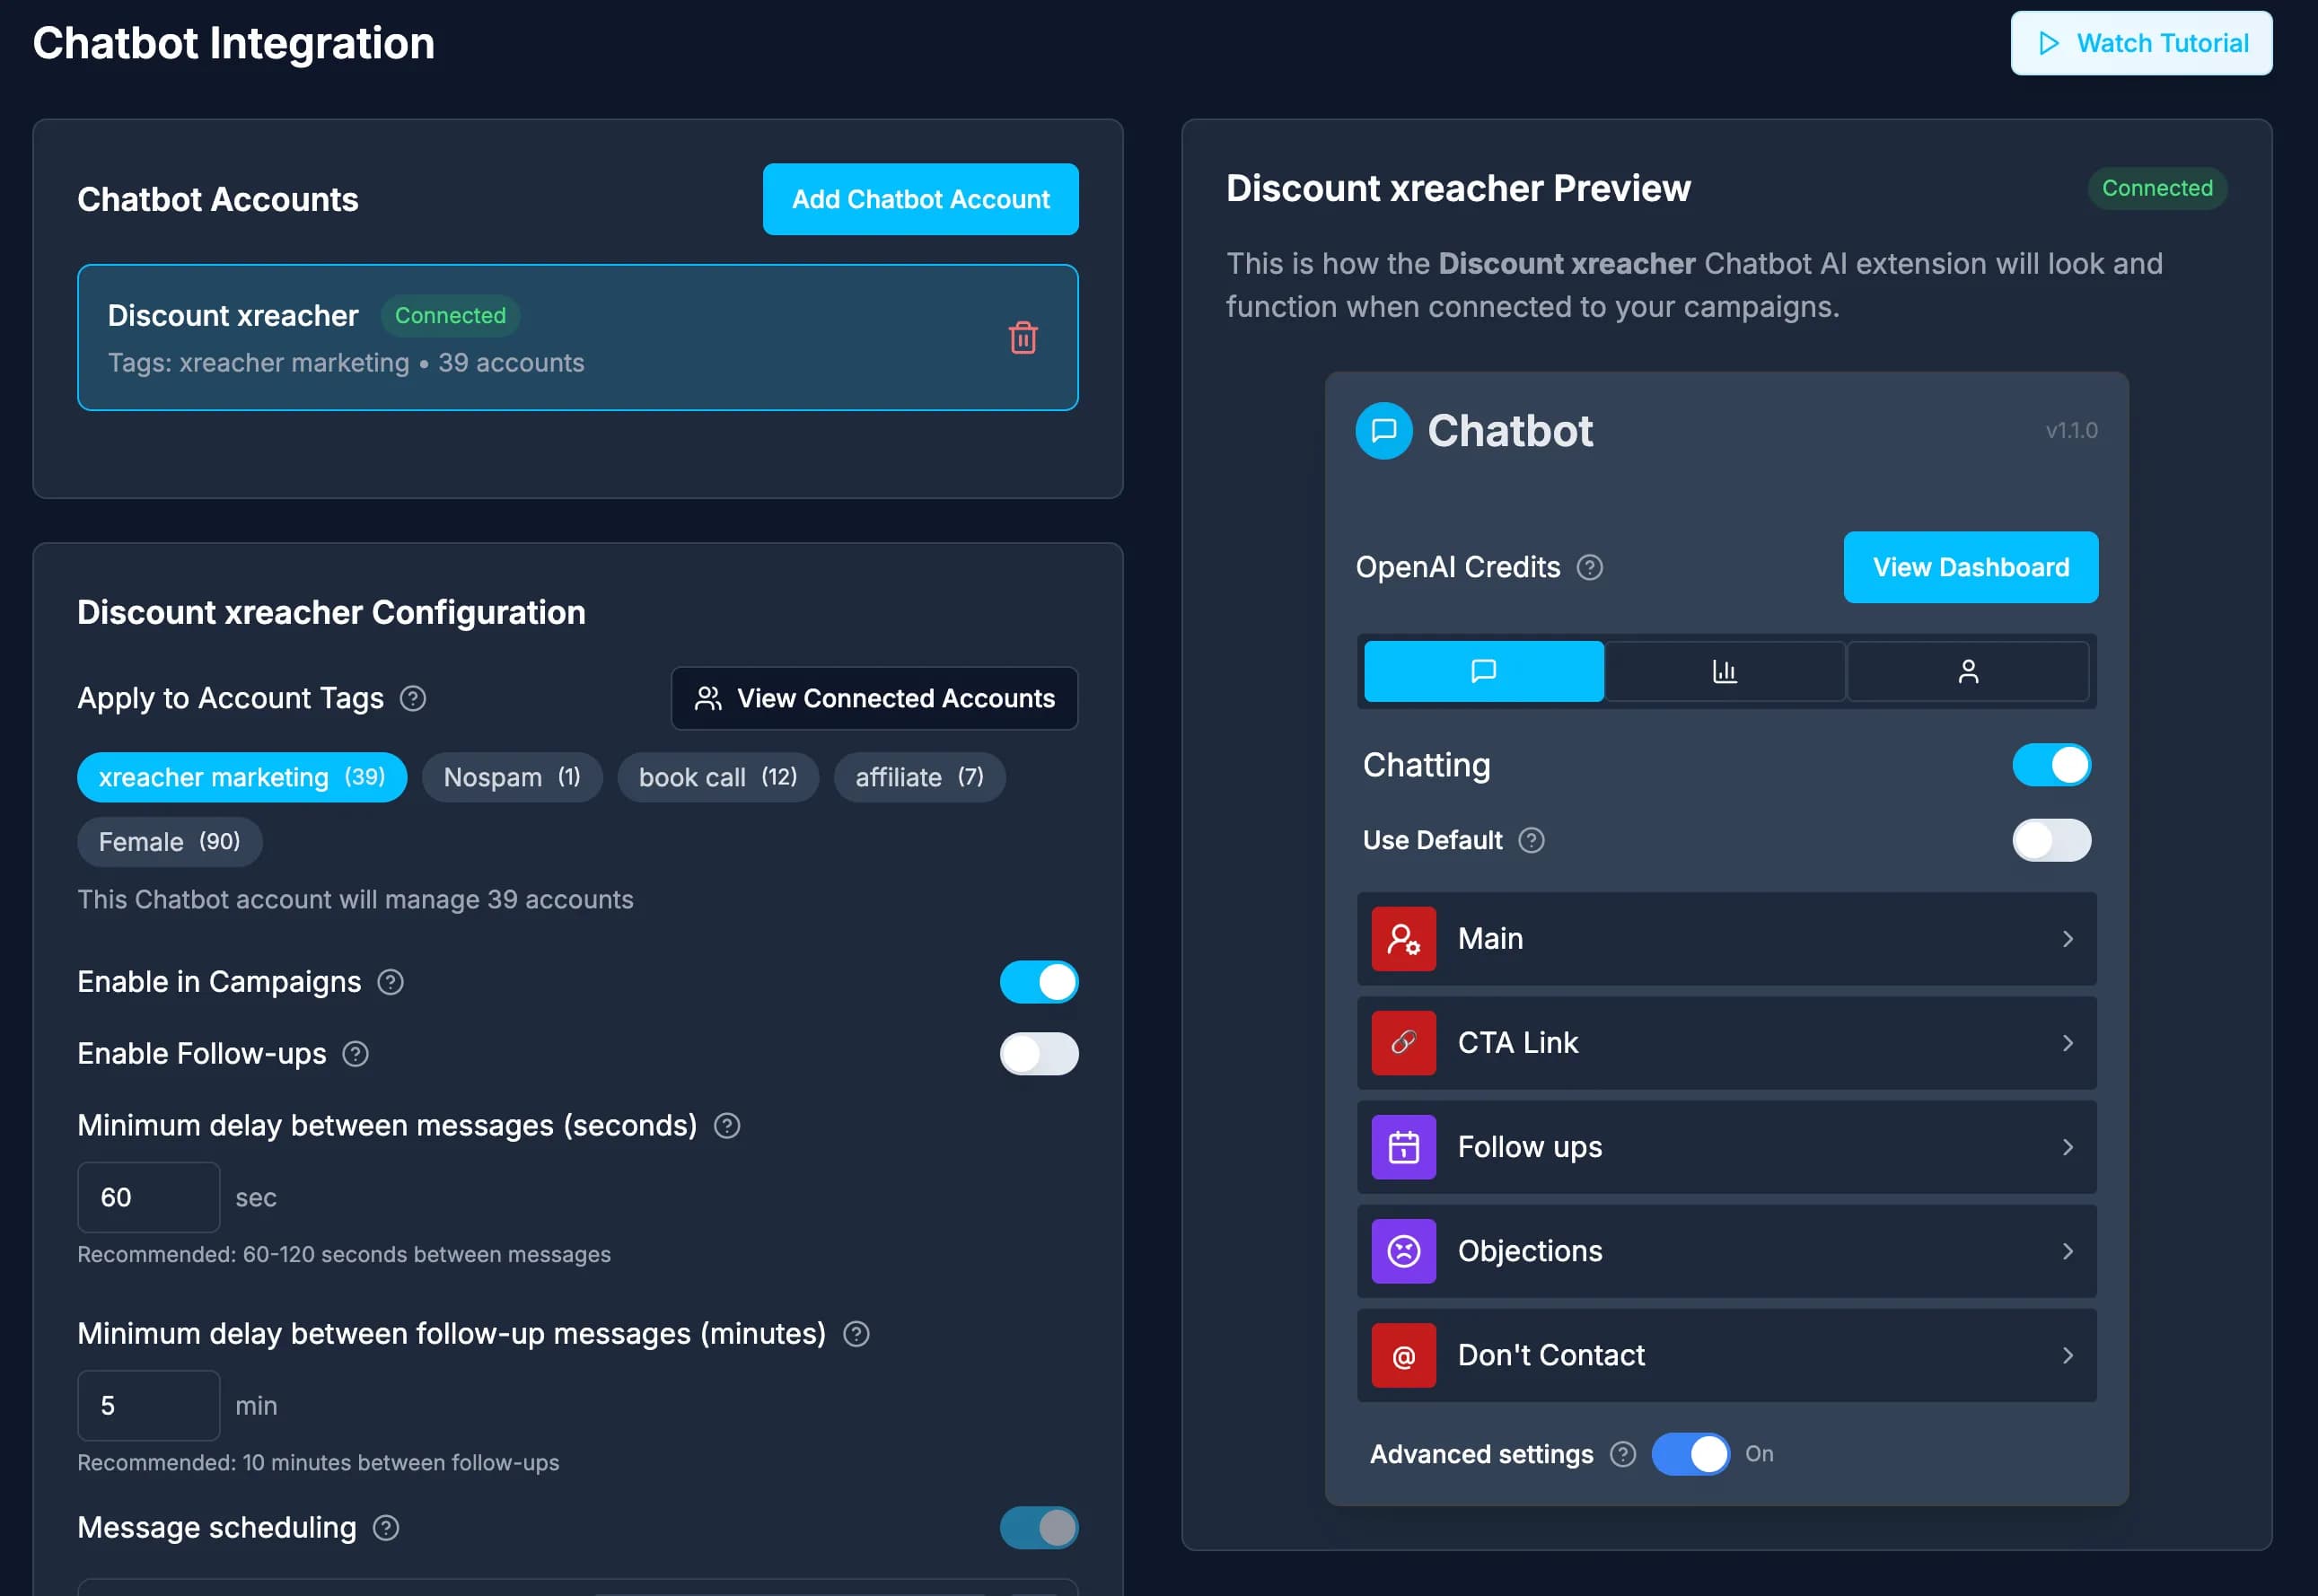The height and width of the screenshot is (1596, 2318).
Task: Click the user profile tab icon
Action: [1968, 671]
